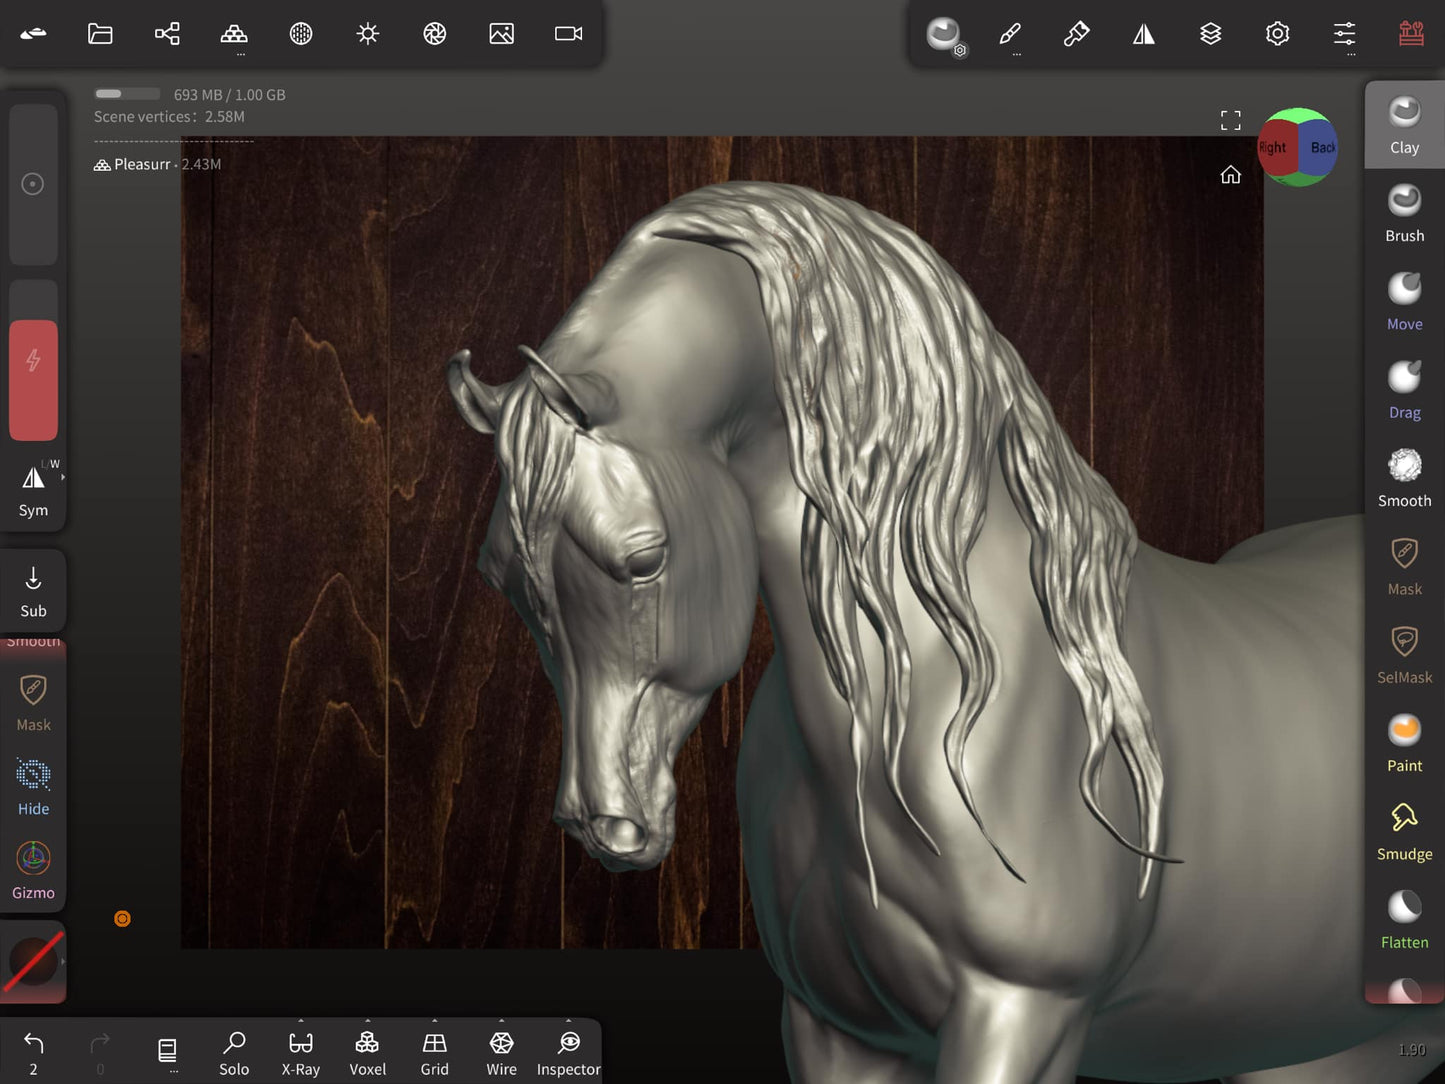Select the Flatten tool

click(x=1405, y=920)
